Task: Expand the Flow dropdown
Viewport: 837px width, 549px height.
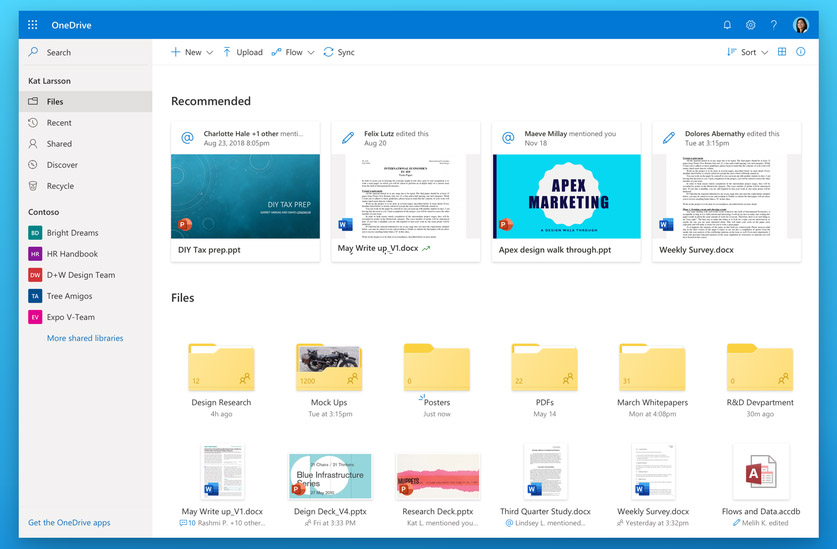Action: [293, 52]
